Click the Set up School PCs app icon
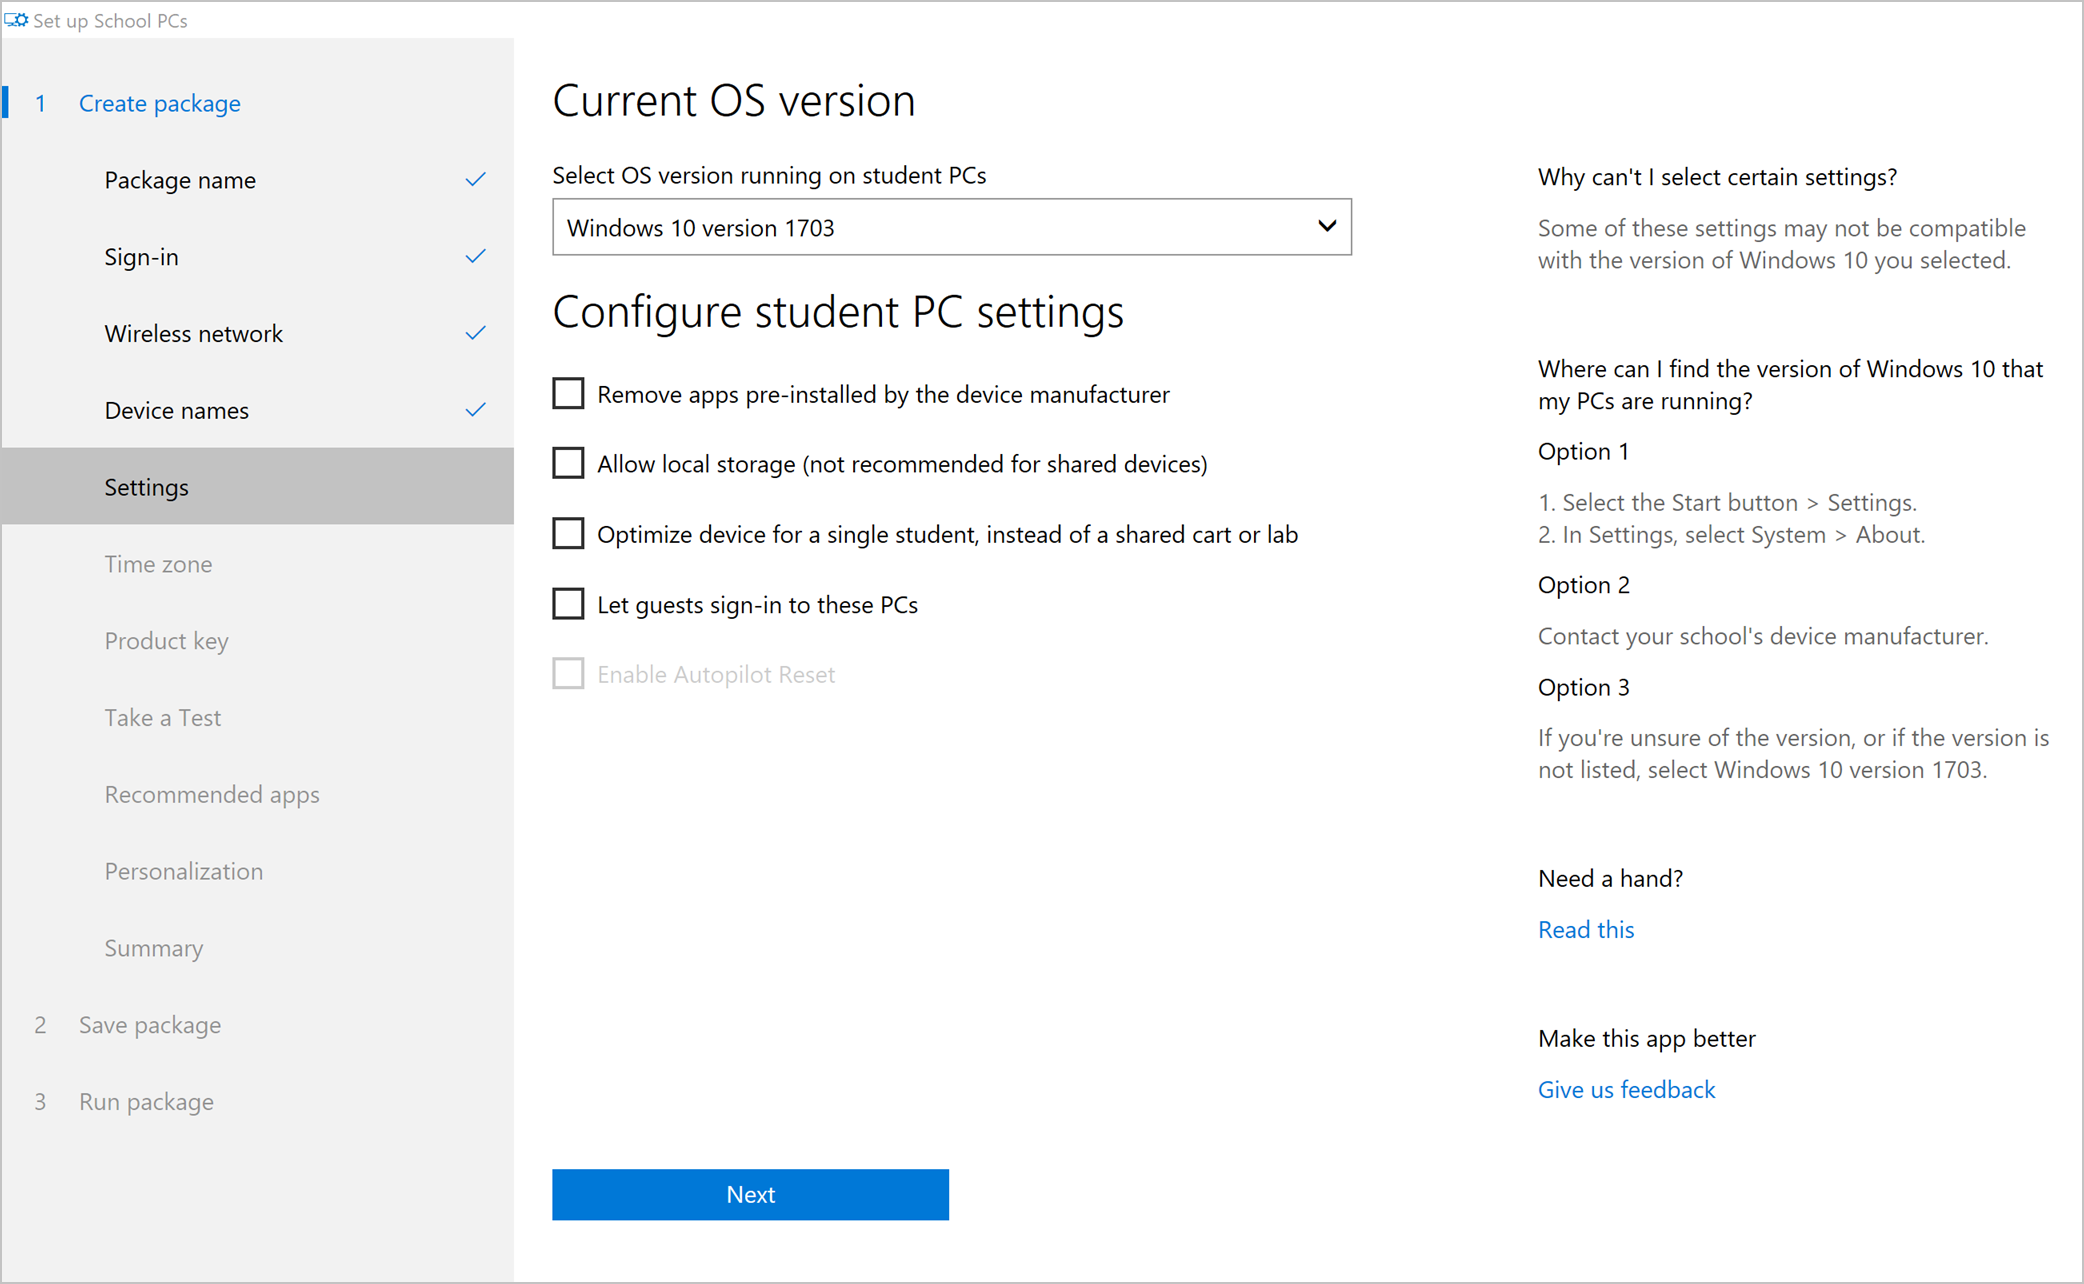Viewport: 2084px width, 1284px height. [x=16, y=20]
